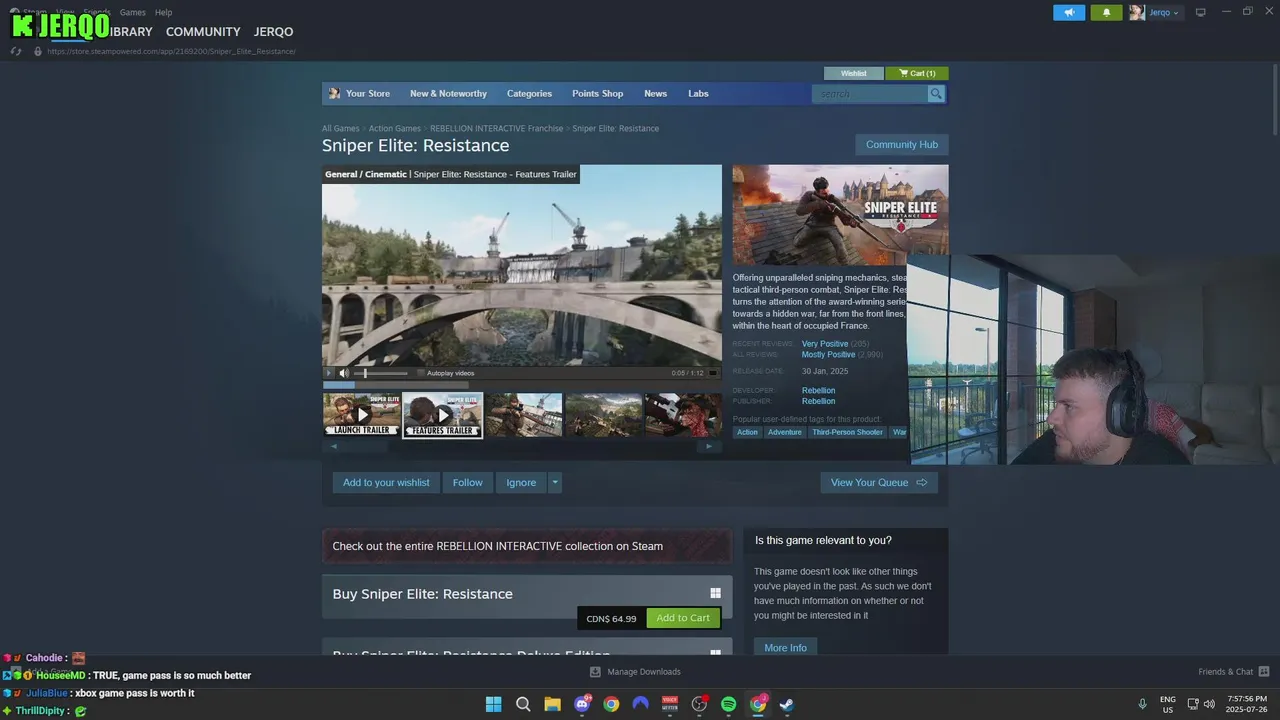The height and width of the screenshot is (720, 1280).
Task: Select the Launch Trailer thumbnail
Action: 361,415
